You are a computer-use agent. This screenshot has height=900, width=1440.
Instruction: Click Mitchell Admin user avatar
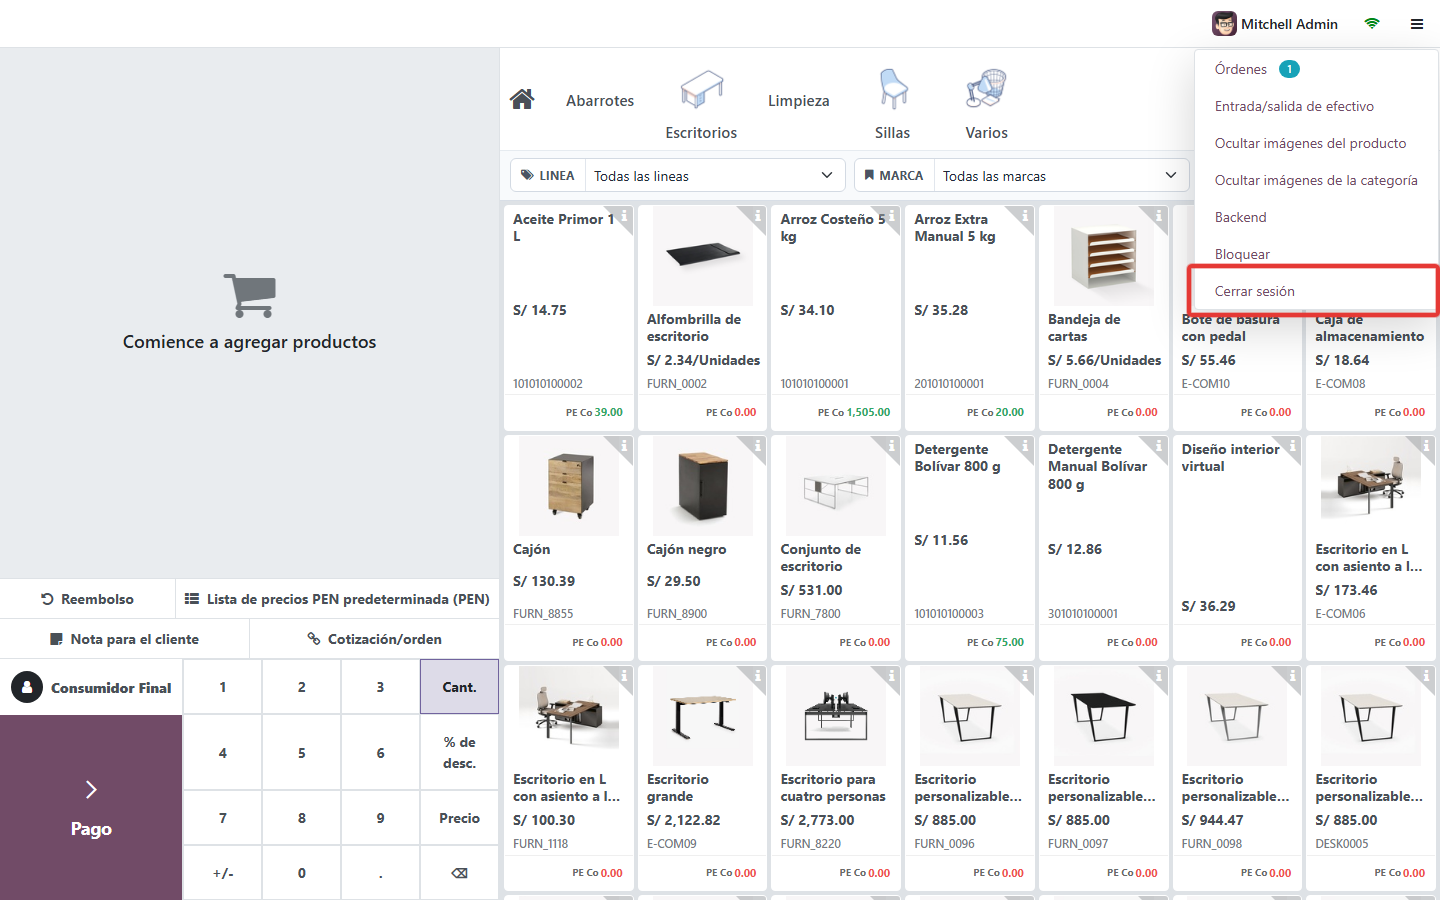[1224, 24]
